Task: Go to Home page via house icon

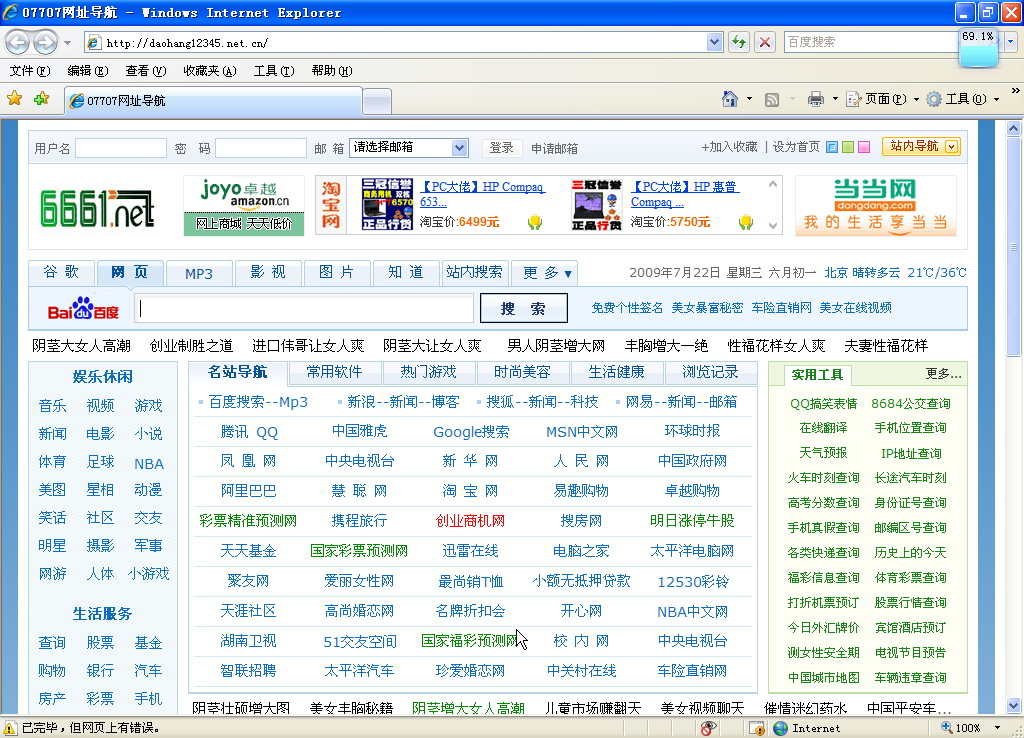Action: (731, 99)
